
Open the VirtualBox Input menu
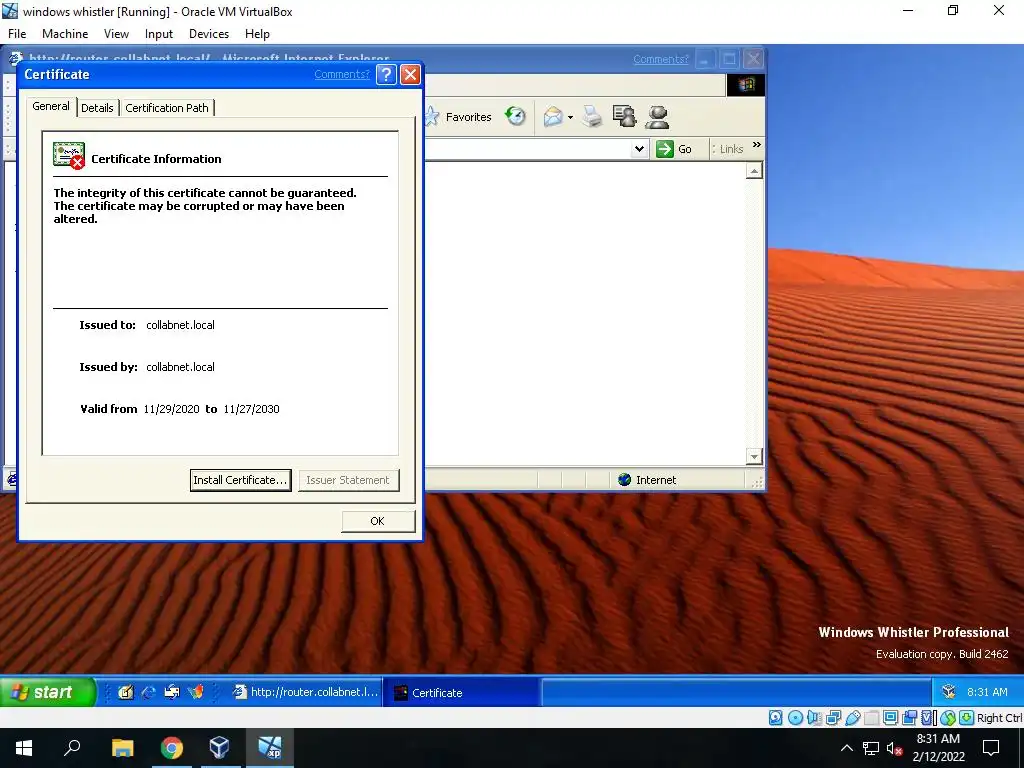point(159,34)
